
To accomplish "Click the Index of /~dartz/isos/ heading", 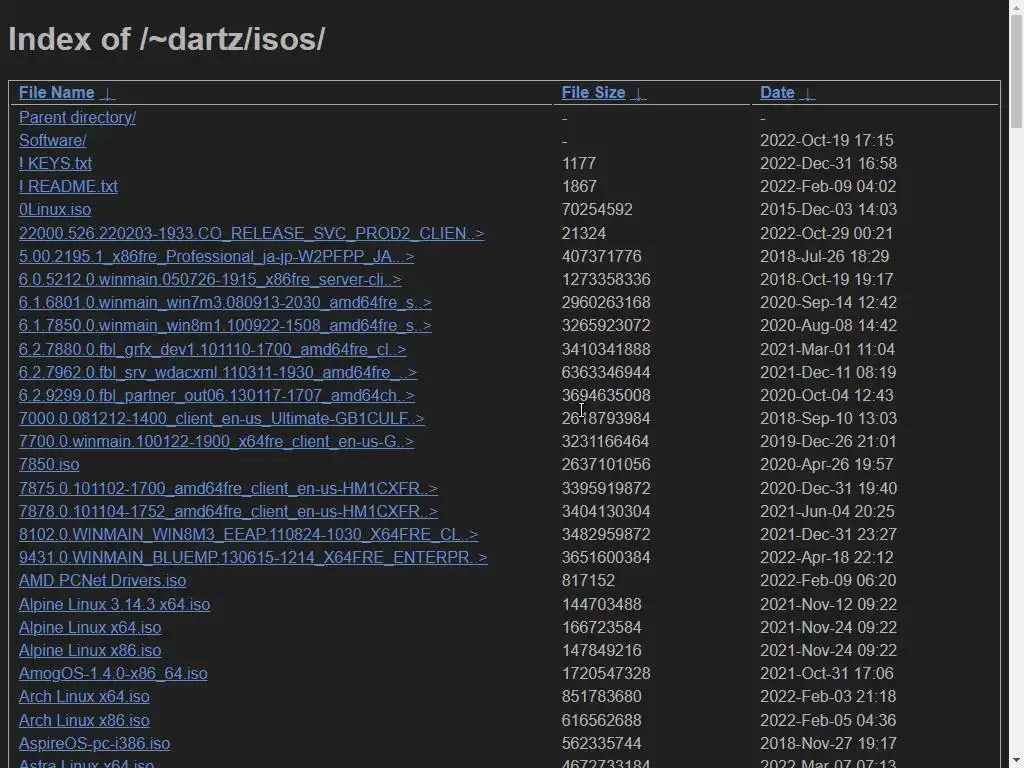I will tap(167, 39).
